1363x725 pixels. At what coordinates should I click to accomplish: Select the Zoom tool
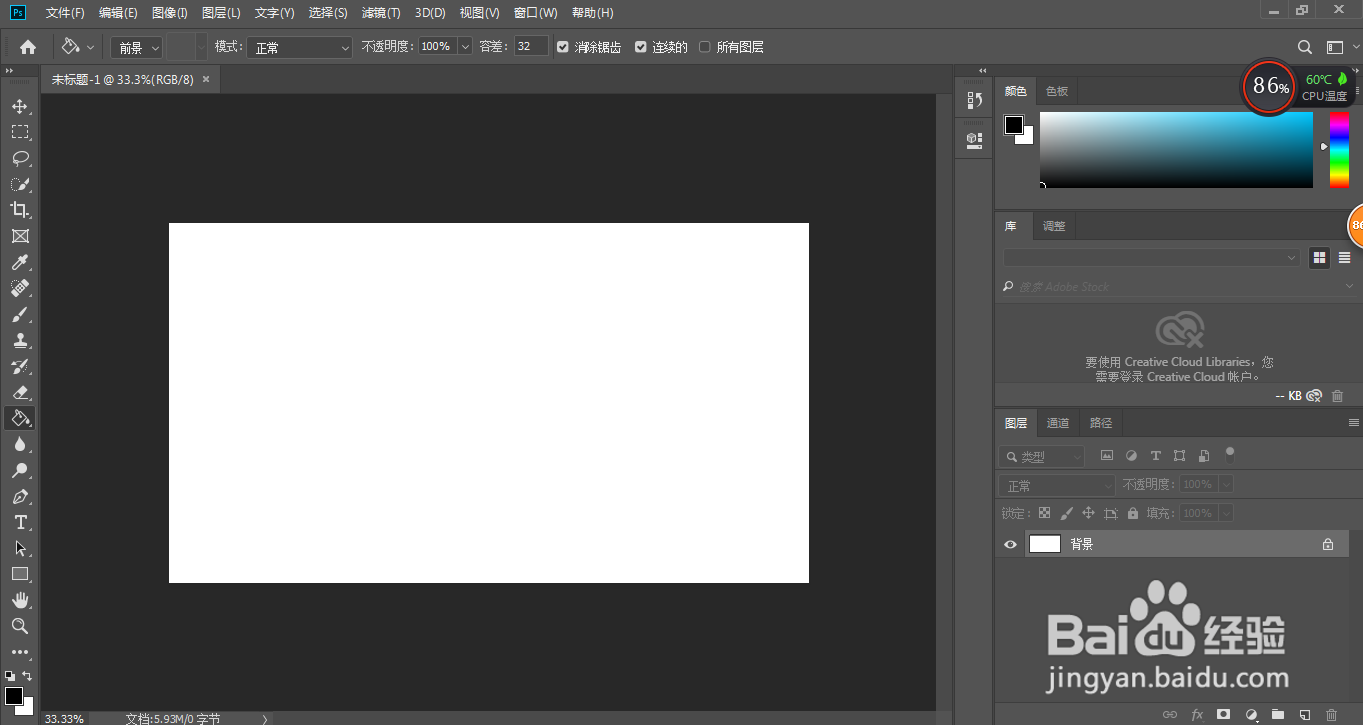click(20, 626)
